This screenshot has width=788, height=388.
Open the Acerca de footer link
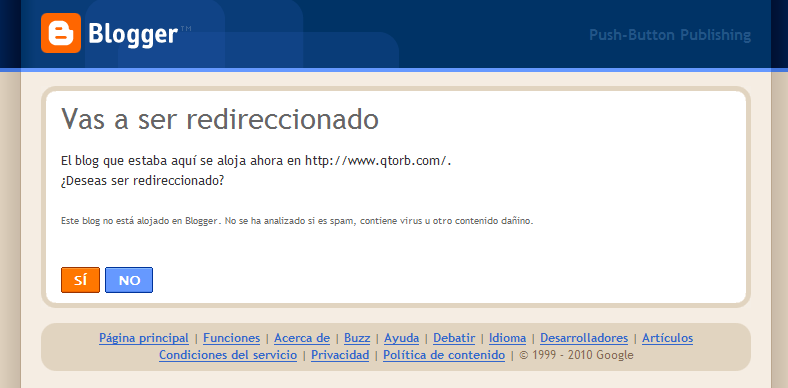[302, 338]
